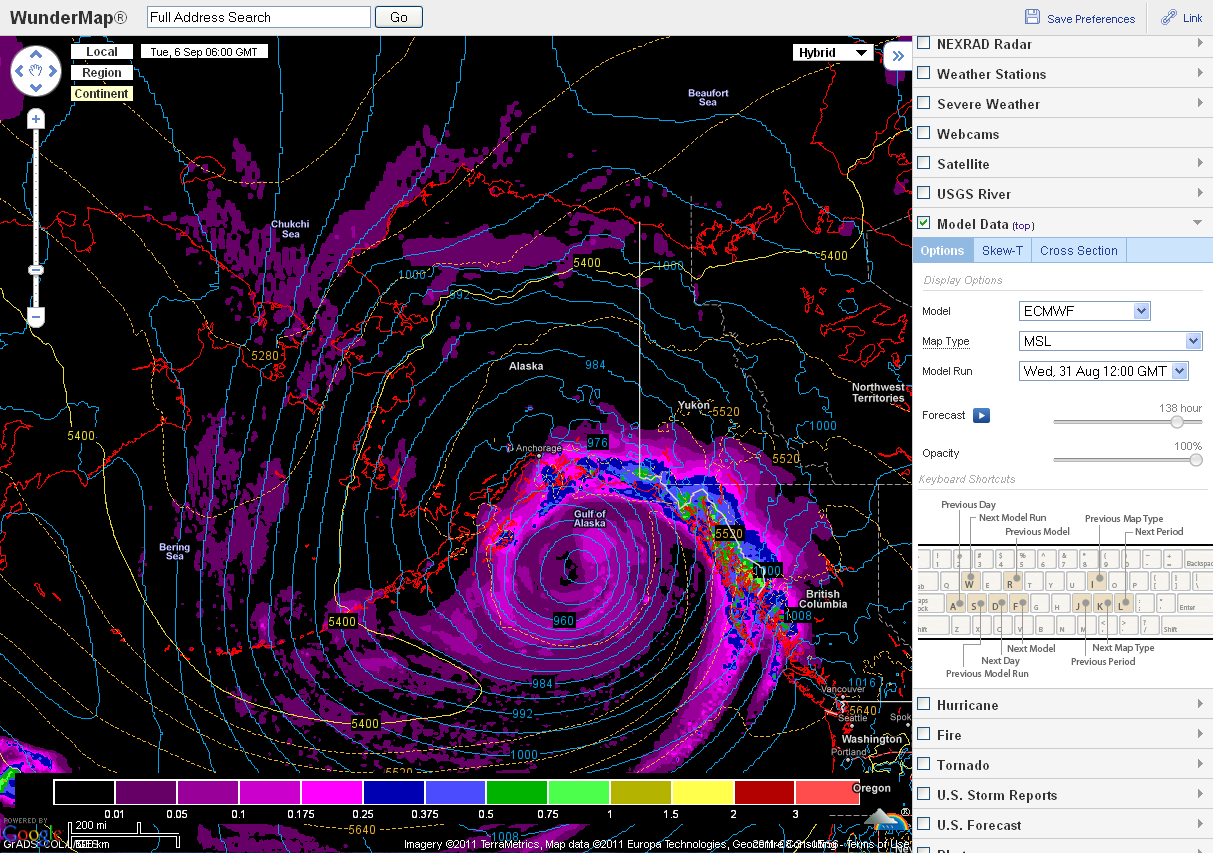1213x853 pixels.
Task: Collapse the side panel with double-chevron
Action: pyautogui.click(x=897, y=56)
